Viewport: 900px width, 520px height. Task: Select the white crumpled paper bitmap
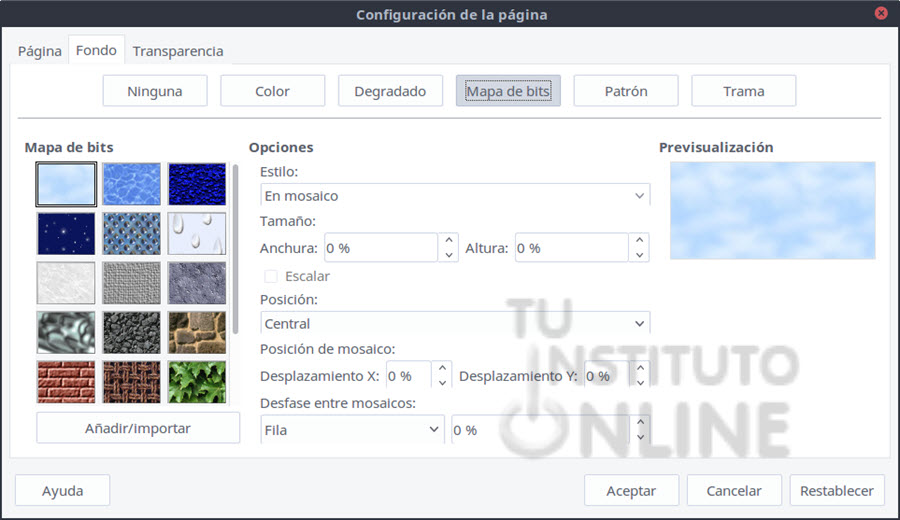pyautogui.click(x=66, y=283)
